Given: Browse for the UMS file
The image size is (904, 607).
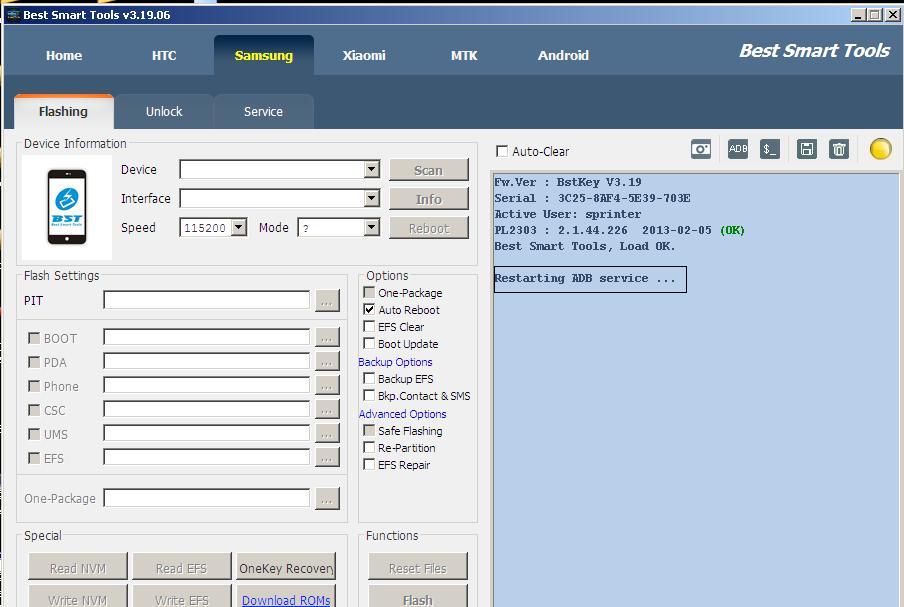Looking at the screenshot, I should [x=327, y=433].
